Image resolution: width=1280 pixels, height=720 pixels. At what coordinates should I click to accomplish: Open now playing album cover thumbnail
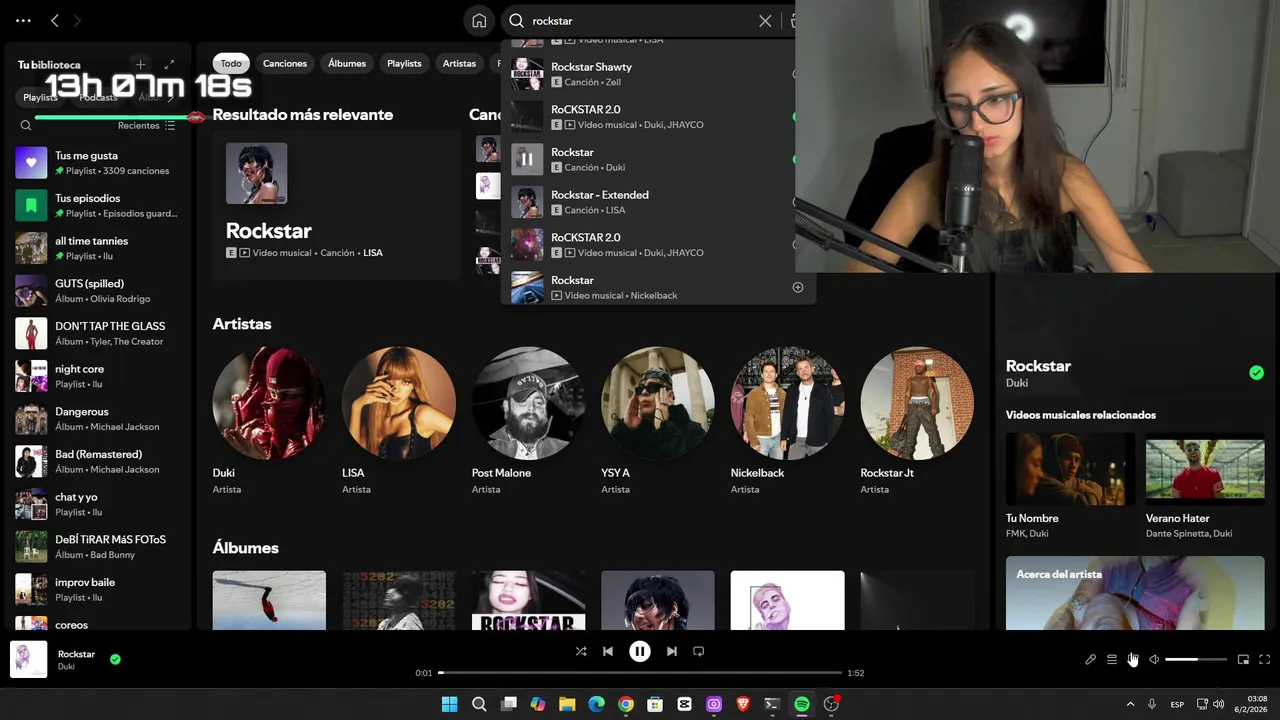tap(28, 660)
